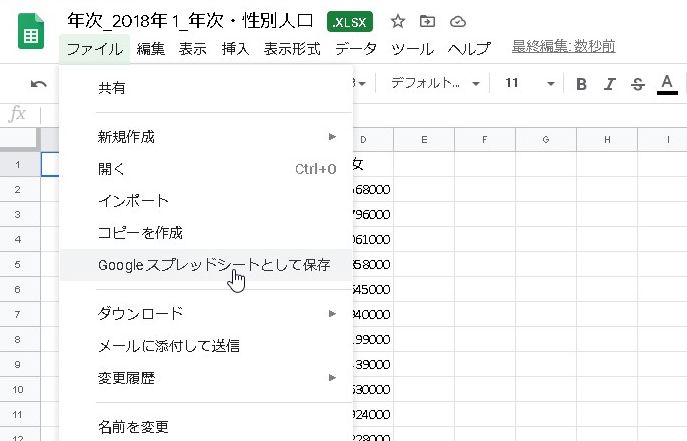Expand the ダウンロード submenu
Viewport: 687px width, 441px height.
216,313
